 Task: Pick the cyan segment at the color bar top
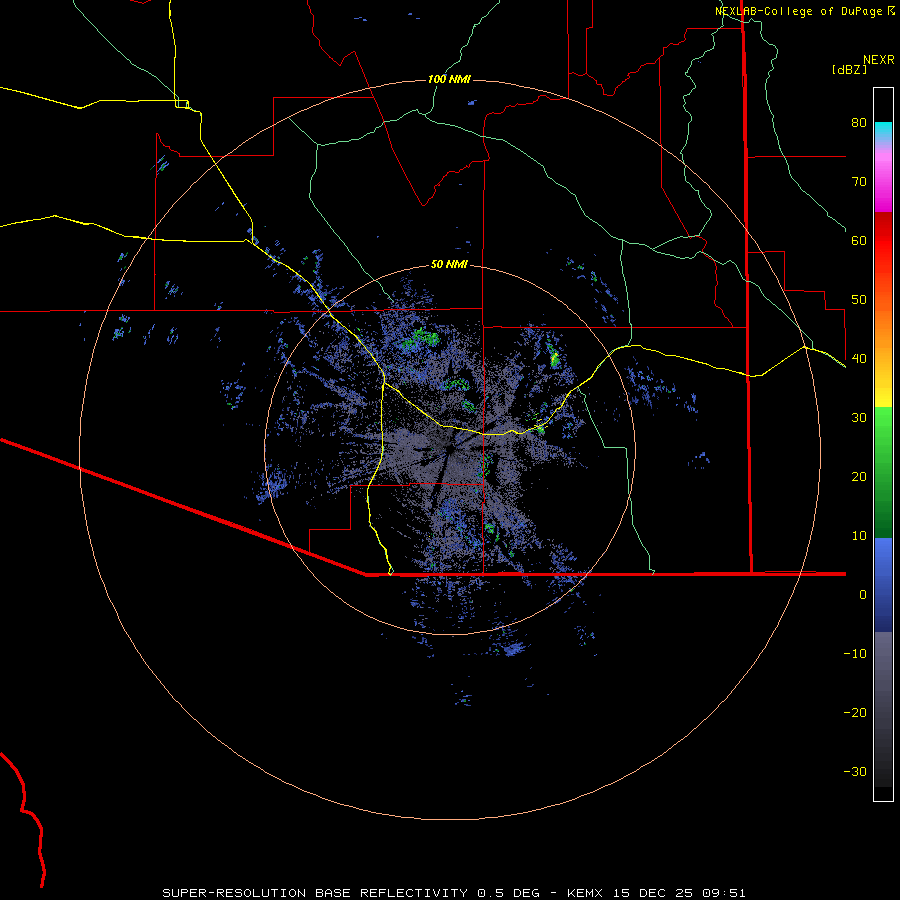(883, 132)
